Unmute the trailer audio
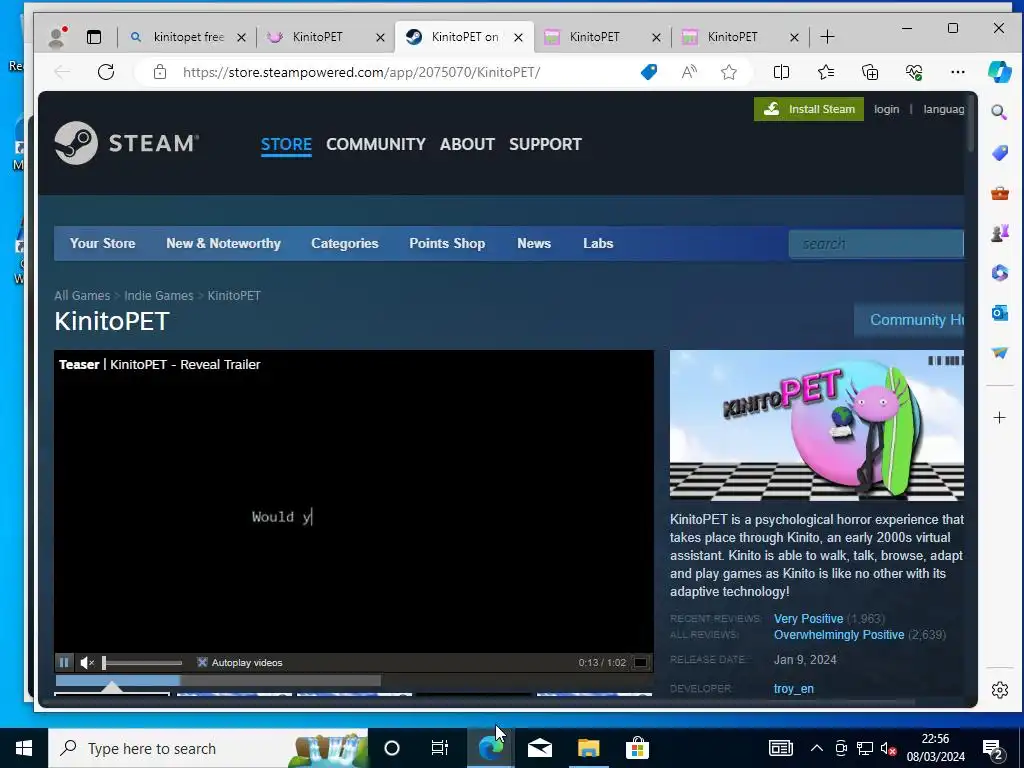The image size is (1024, 768). pyautogui.click(x=87, y=663)
